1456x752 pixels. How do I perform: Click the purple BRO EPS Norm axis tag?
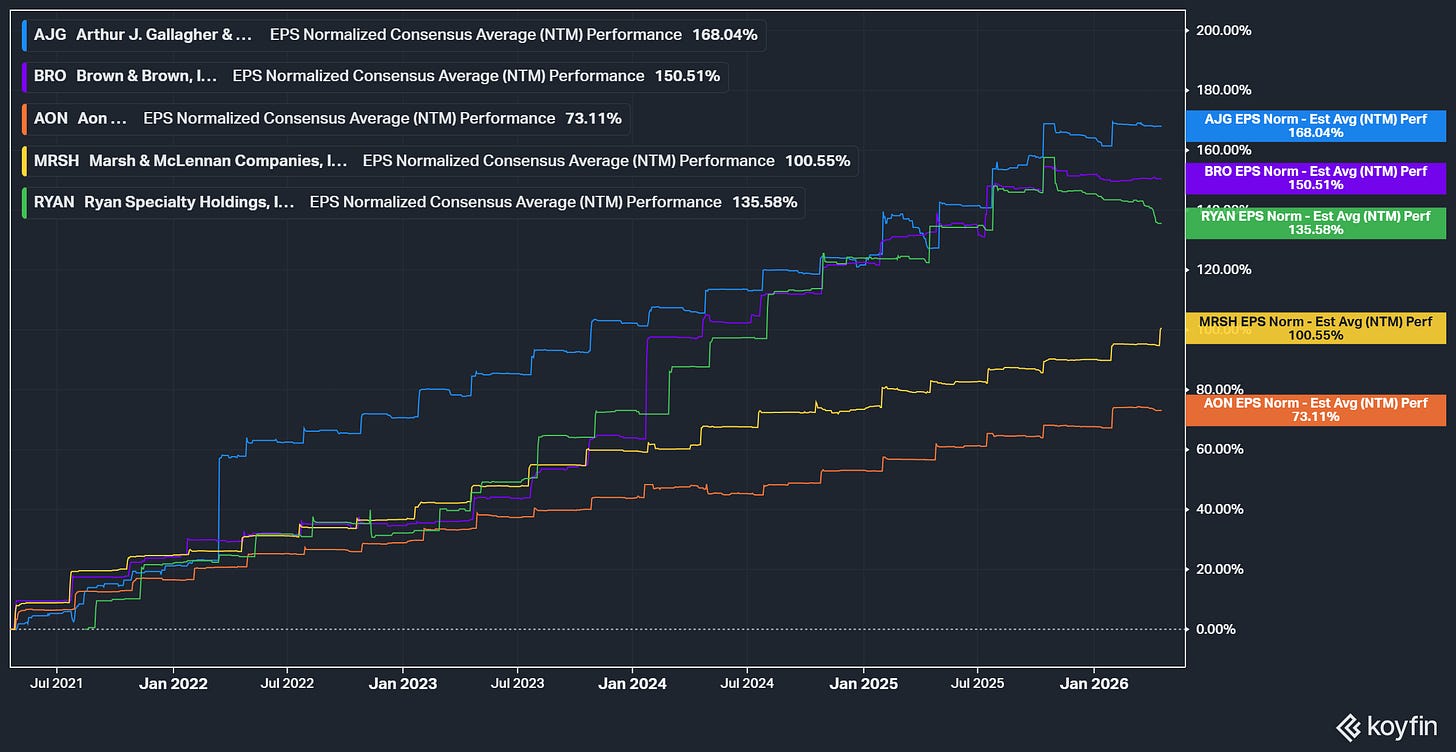pyautogui.click(x=1315, y=178)
